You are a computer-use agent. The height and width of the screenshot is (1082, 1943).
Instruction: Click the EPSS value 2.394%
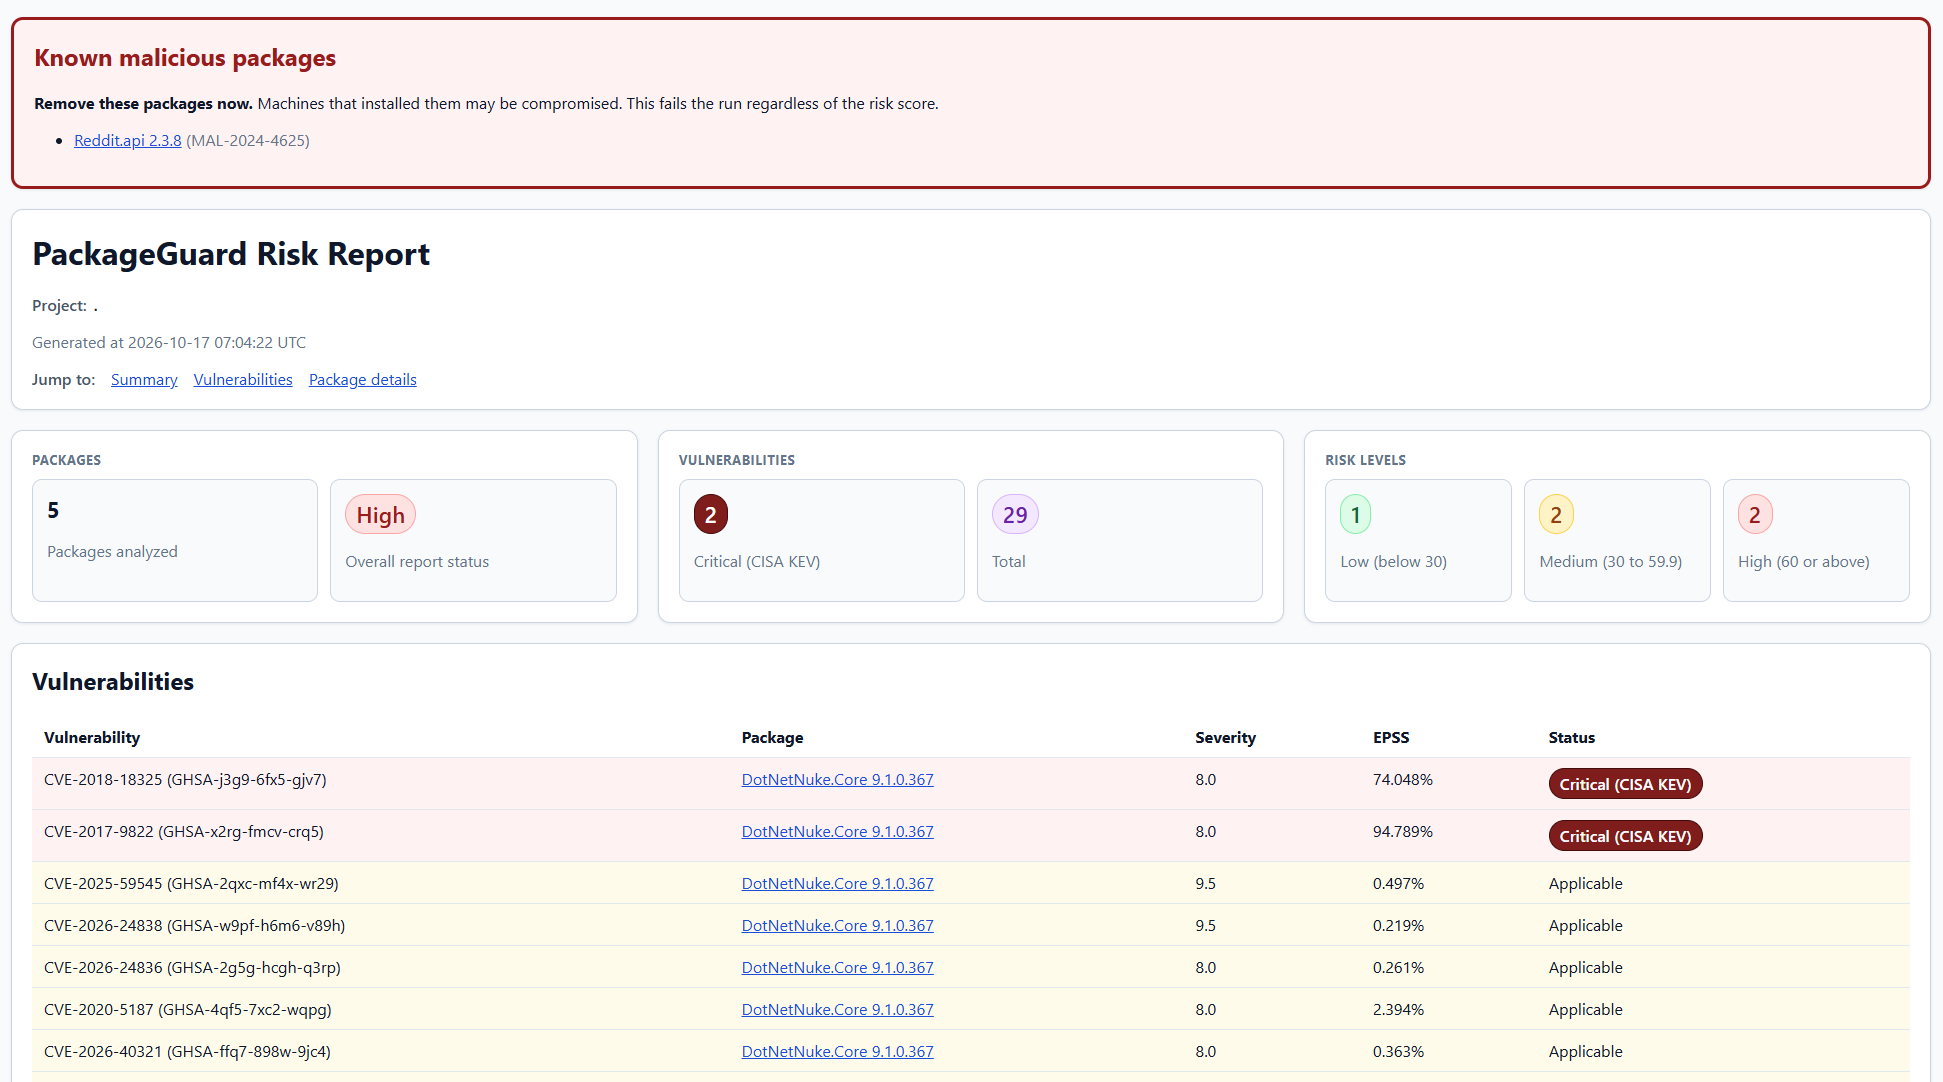coord(1398,1010)
